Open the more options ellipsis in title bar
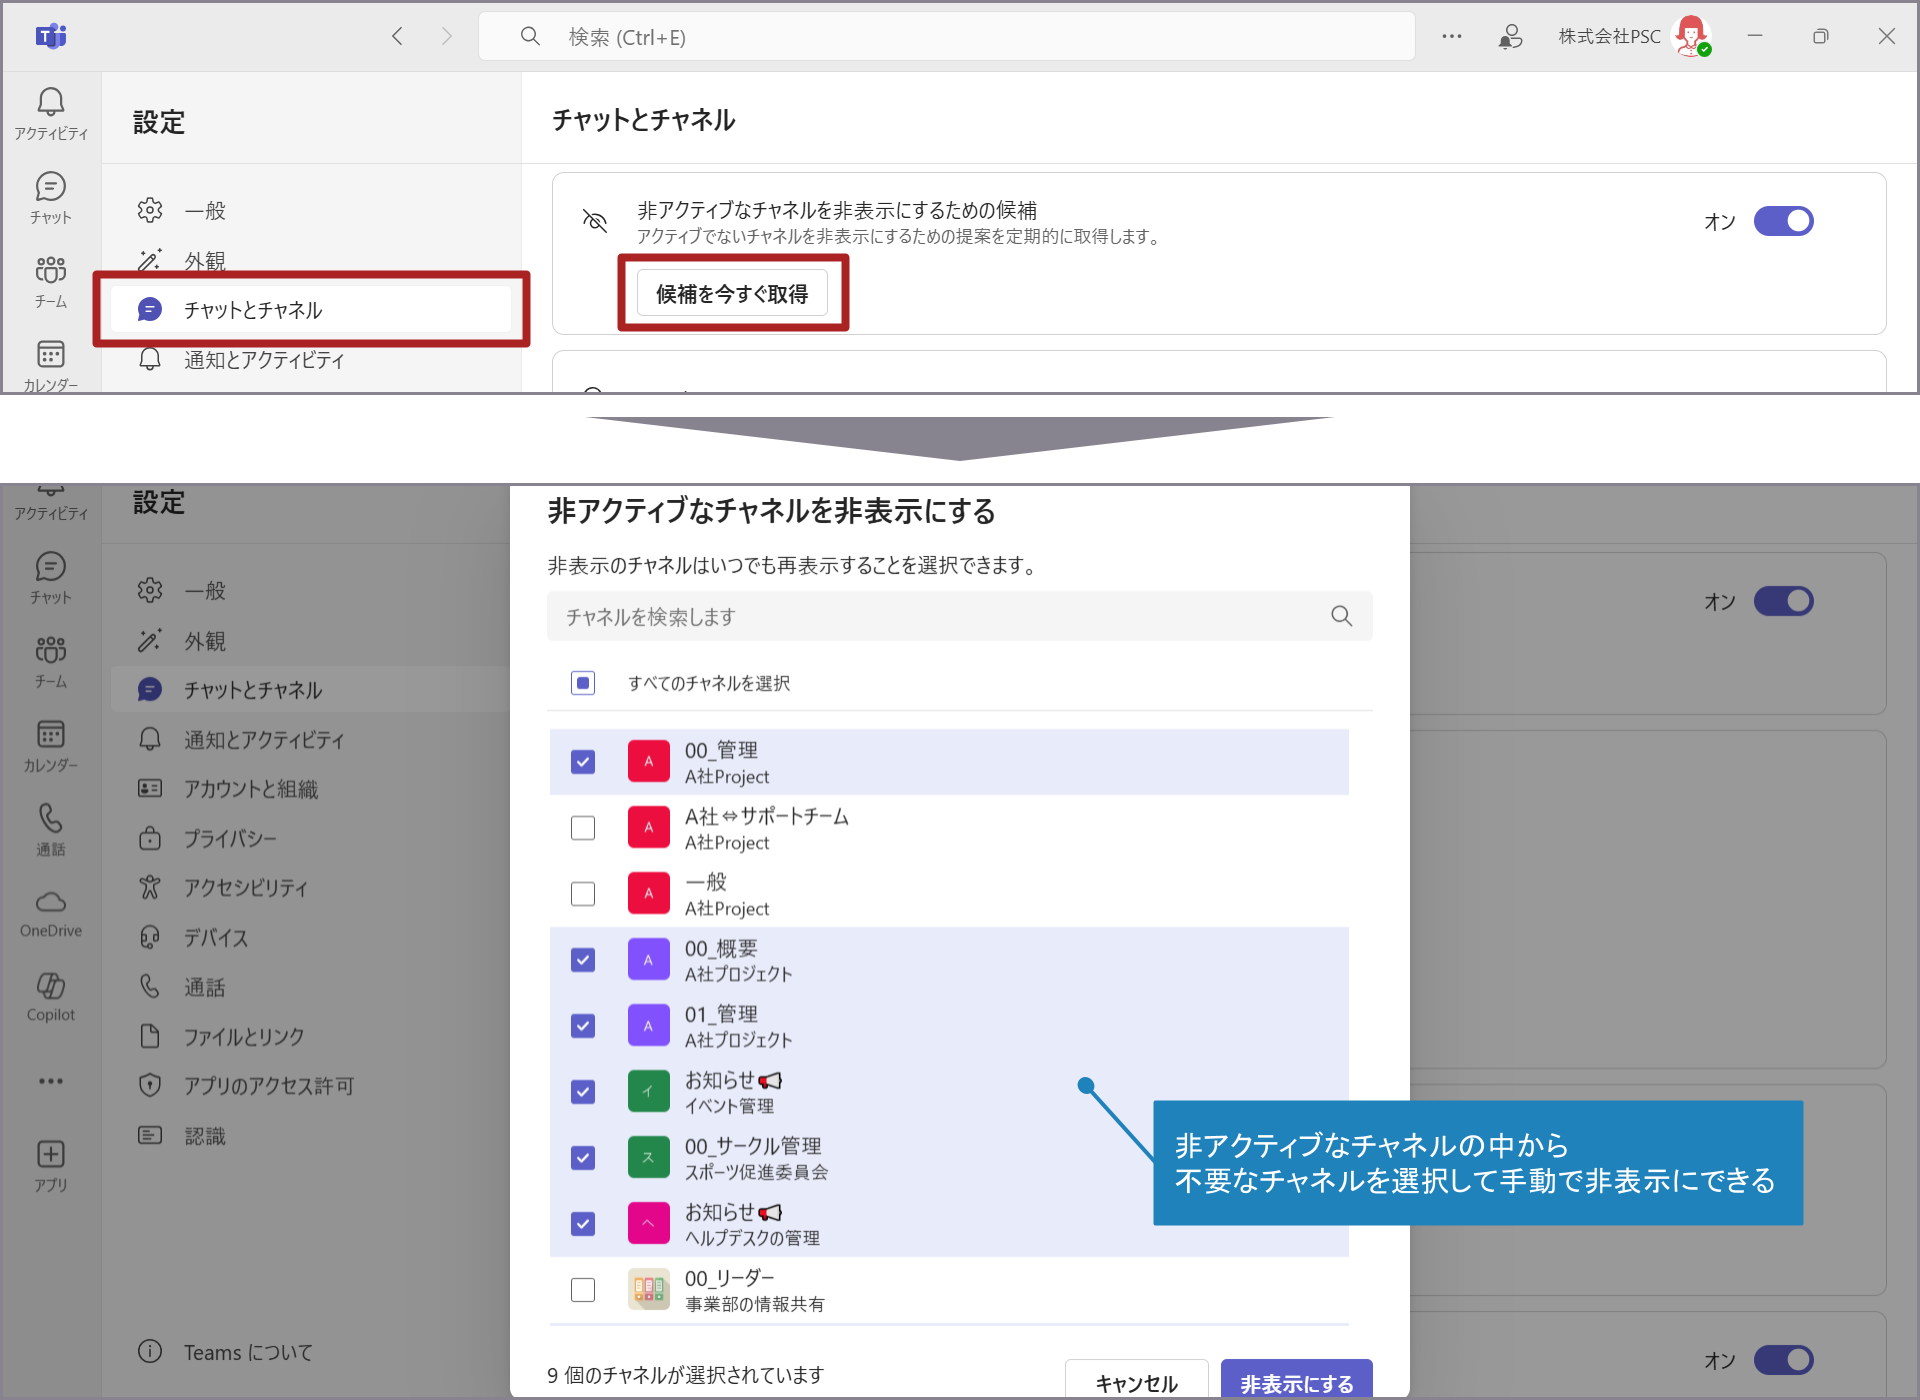The width and height of the screenshot is (1920, 1400). click(x=1452, y=37)
